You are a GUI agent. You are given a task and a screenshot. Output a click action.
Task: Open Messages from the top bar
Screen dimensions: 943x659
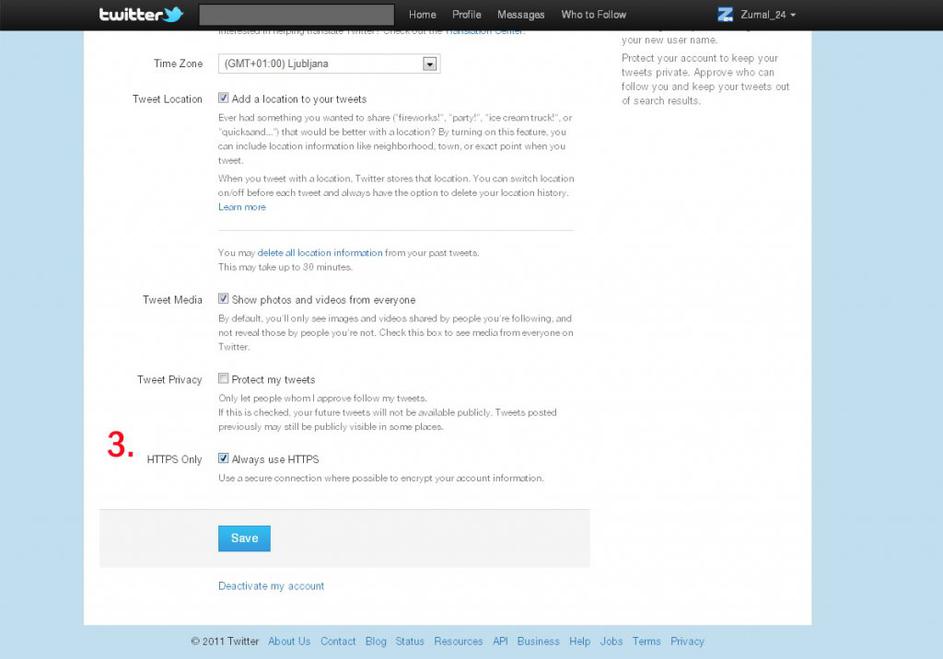click(x=521, y=15)
